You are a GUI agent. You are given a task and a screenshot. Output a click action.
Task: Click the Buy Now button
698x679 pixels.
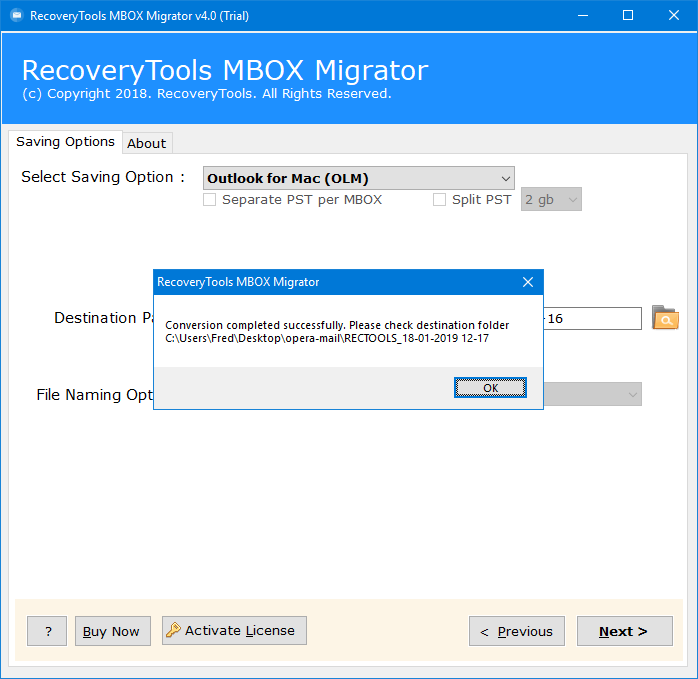point(113,631)
